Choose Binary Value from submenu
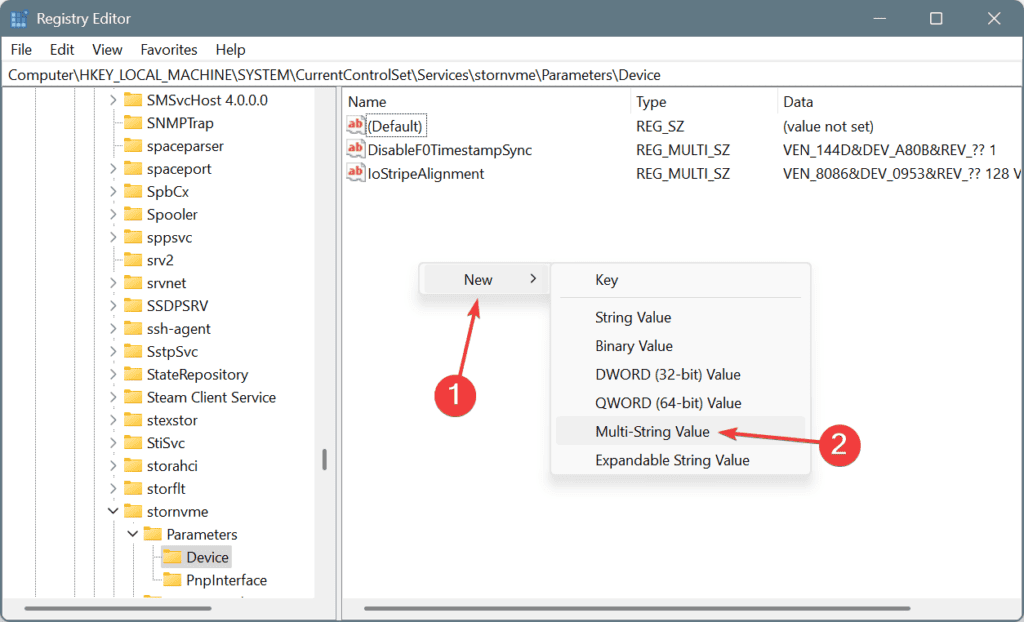The image size is (1024, 622). tap(680, 346)
